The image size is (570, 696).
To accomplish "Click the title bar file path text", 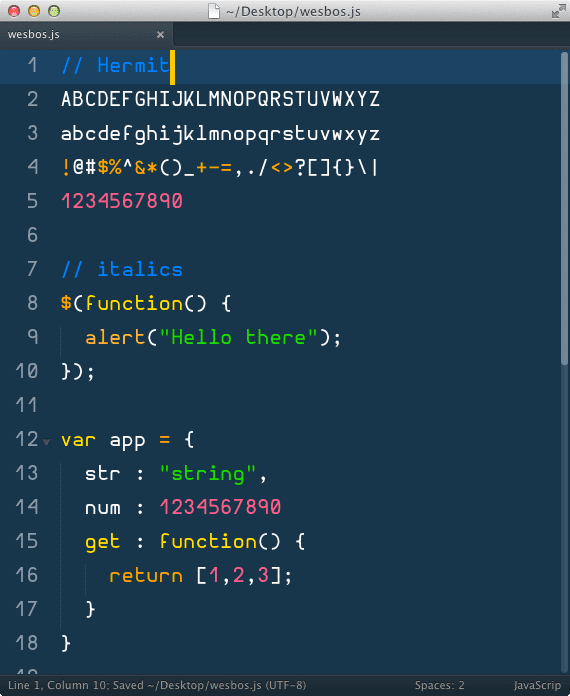I will [293, 11].
